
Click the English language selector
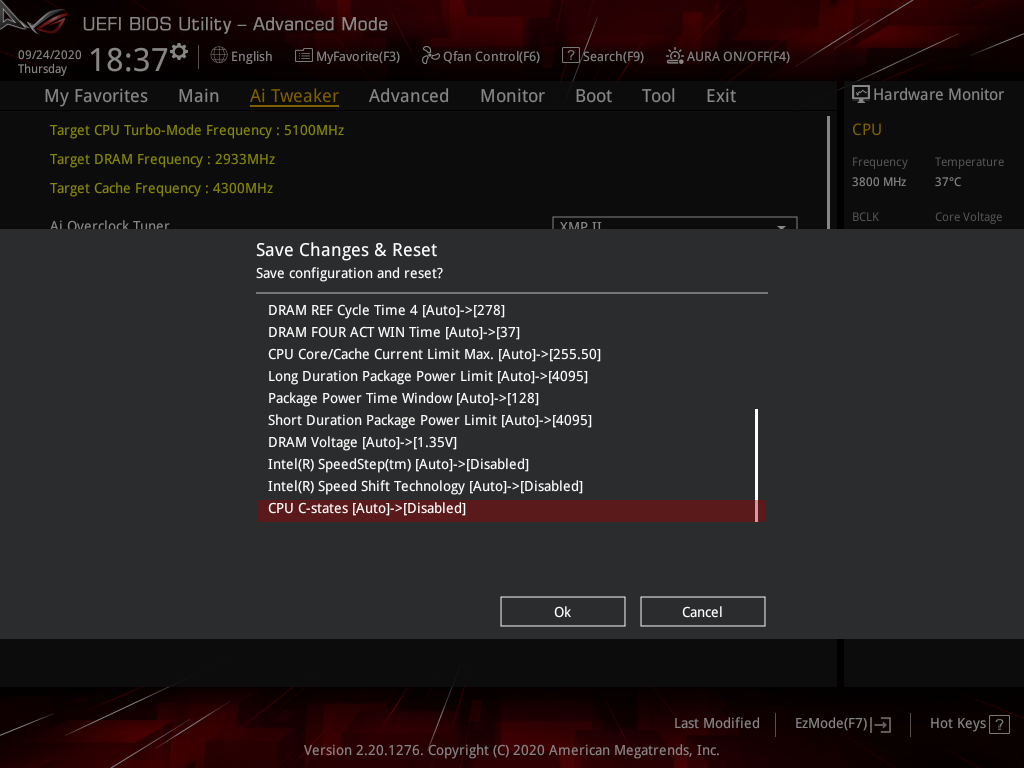pos(251,57)
